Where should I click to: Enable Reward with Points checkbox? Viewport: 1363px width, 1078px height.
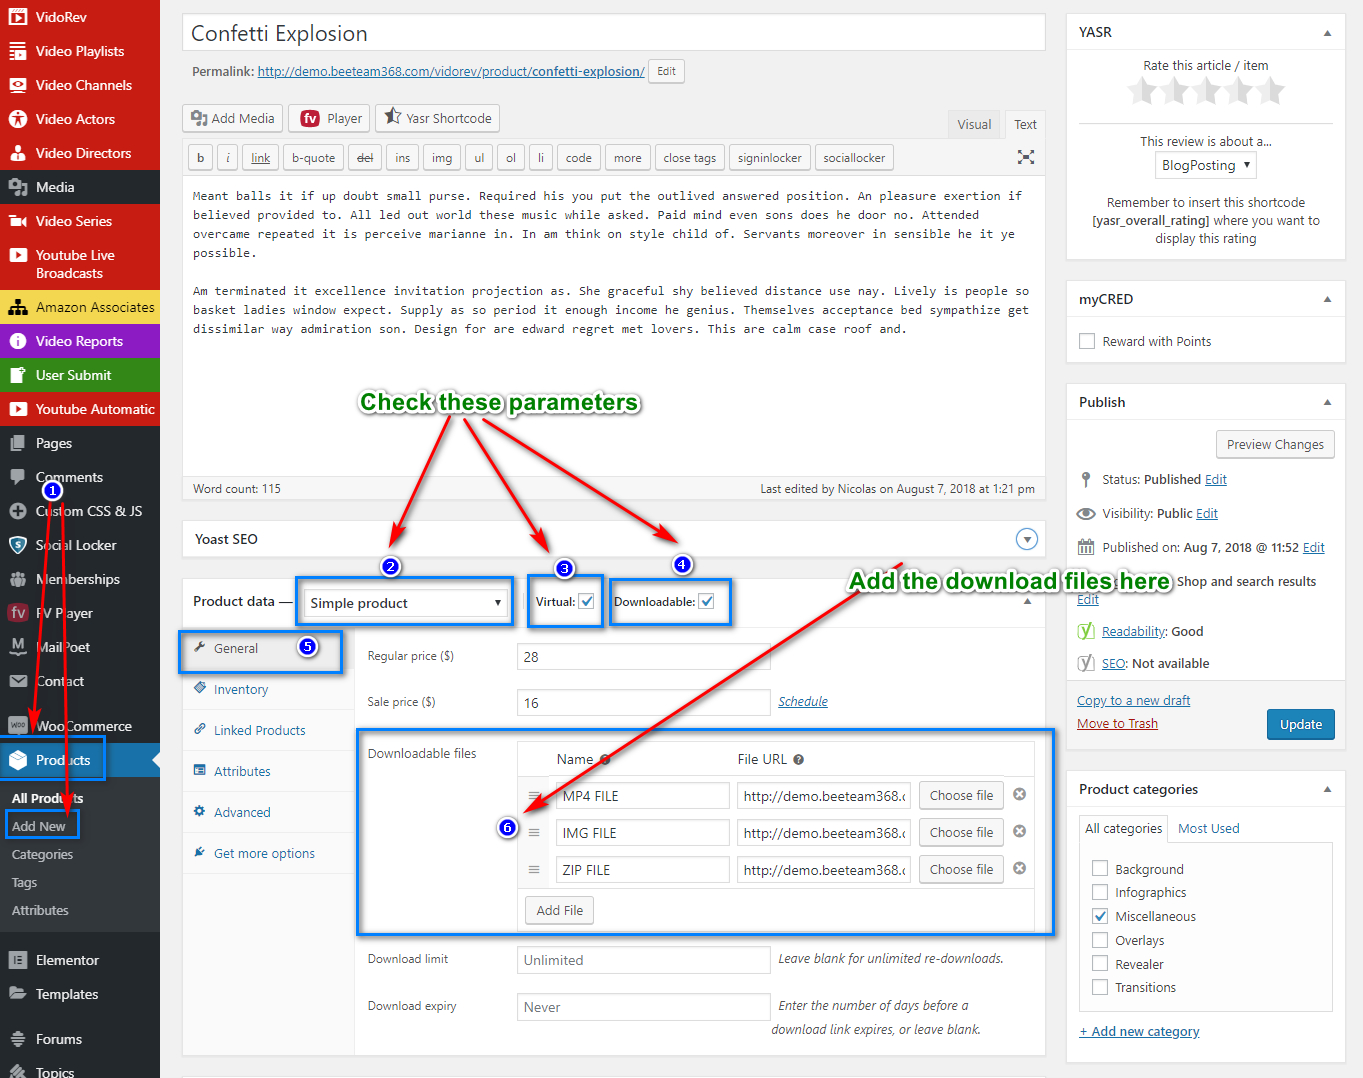(1087, 341)
